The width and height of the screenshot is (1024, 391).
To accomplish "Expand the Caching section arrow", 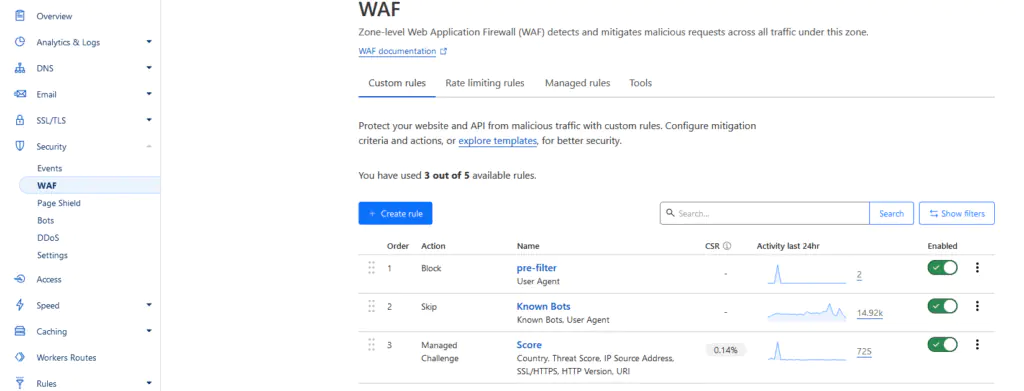I will pos(149,331).
